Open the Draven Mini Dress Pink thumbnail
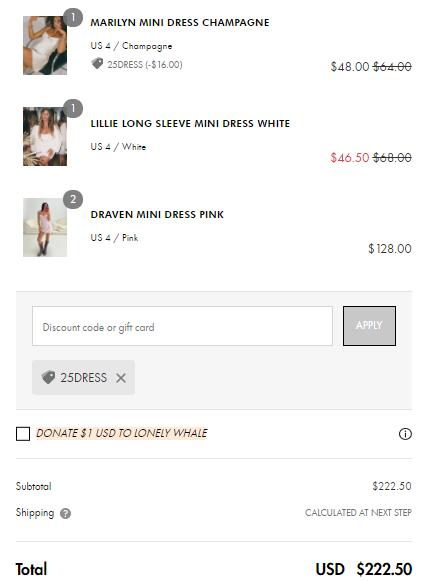Image resolution: width=425 pixels, height=581 pixels. (x=45, y=228)
